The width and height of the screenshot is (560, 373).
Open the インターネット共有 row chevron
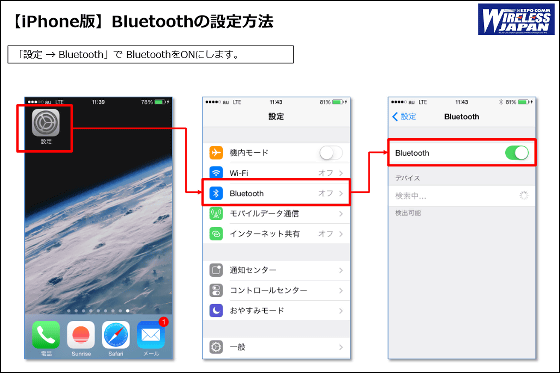(341, 234)
